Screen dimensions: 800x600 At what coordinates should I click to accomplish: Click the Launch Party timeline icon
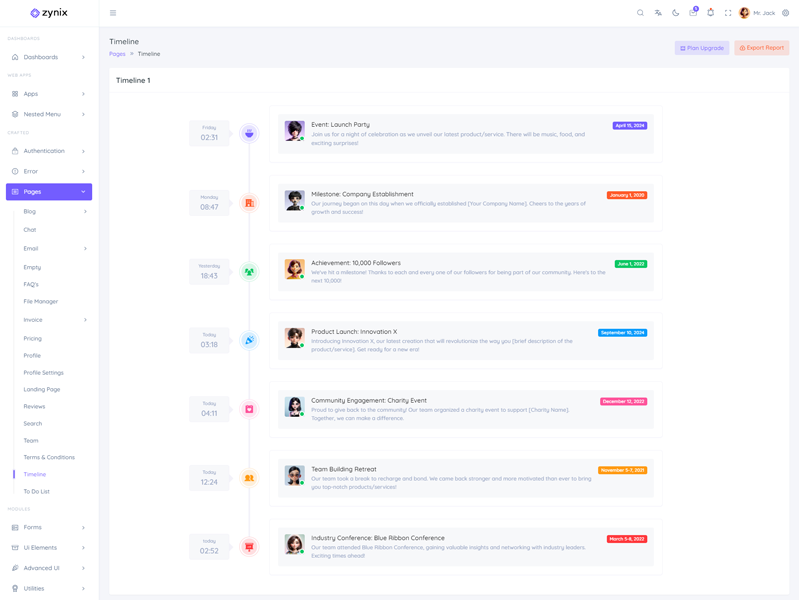point(249,133)
